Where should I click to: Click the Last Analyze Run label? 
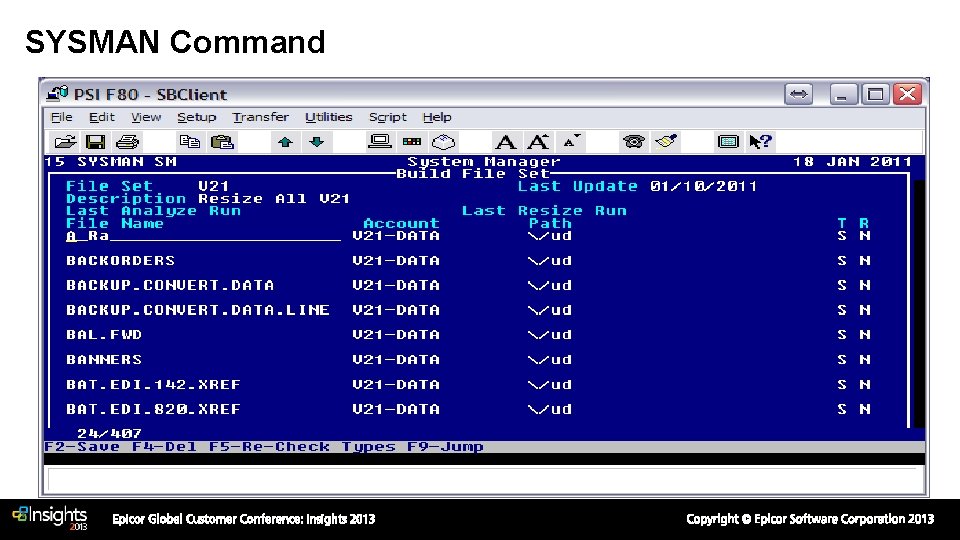point(154,211)
